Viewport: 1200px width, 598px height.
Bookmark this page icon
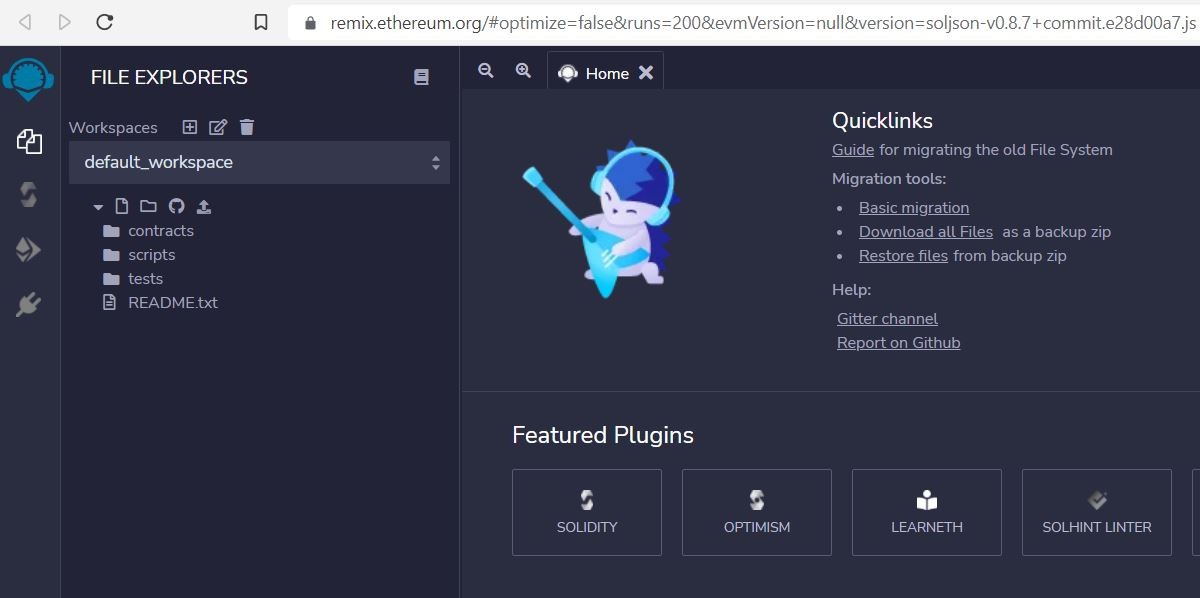pyautogui.click(x=261, y=22)
